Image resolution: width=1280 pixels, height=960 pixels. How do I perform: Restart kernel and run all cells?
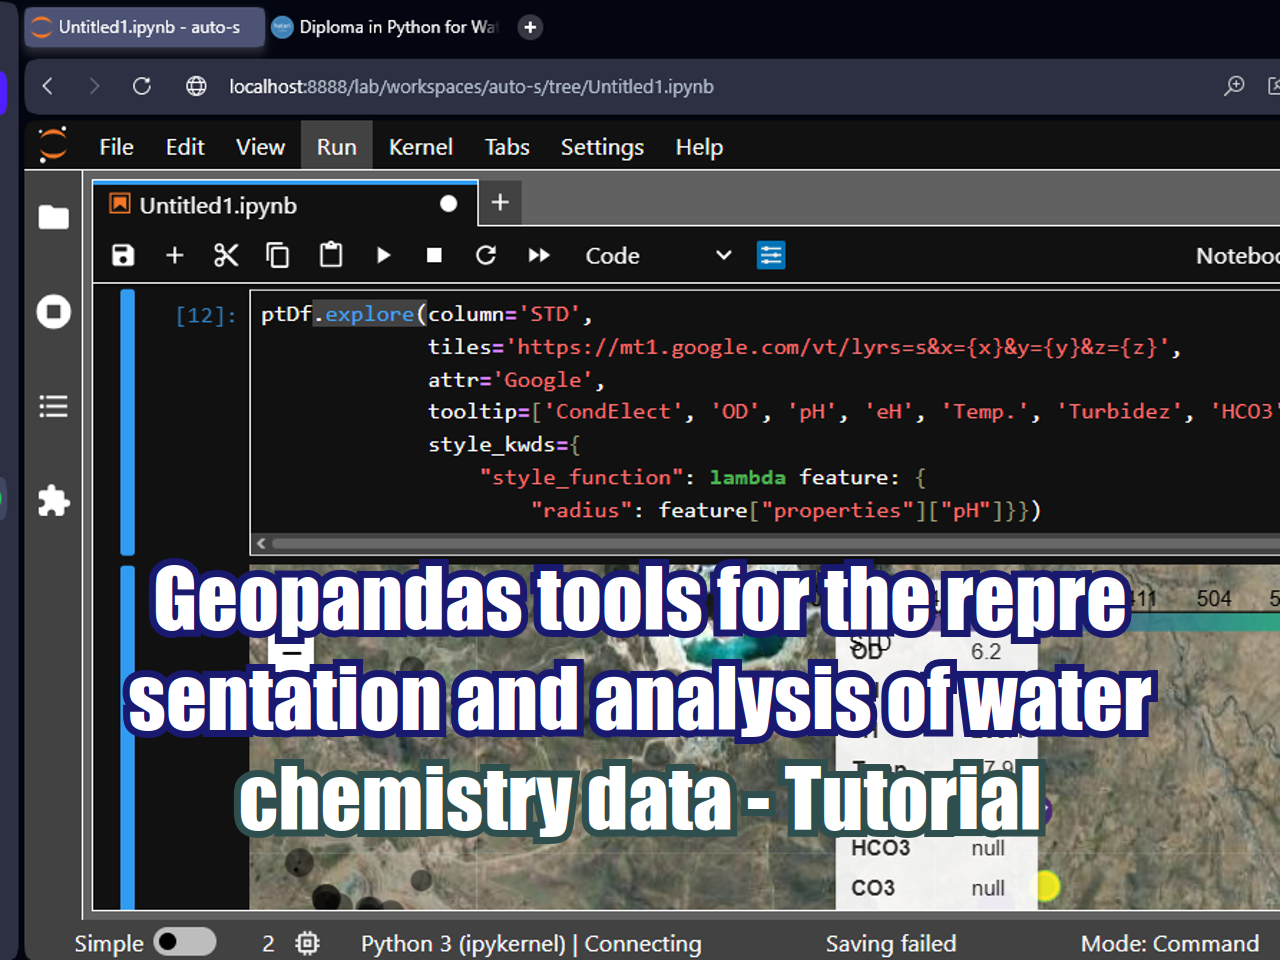(x=539, y=256)
